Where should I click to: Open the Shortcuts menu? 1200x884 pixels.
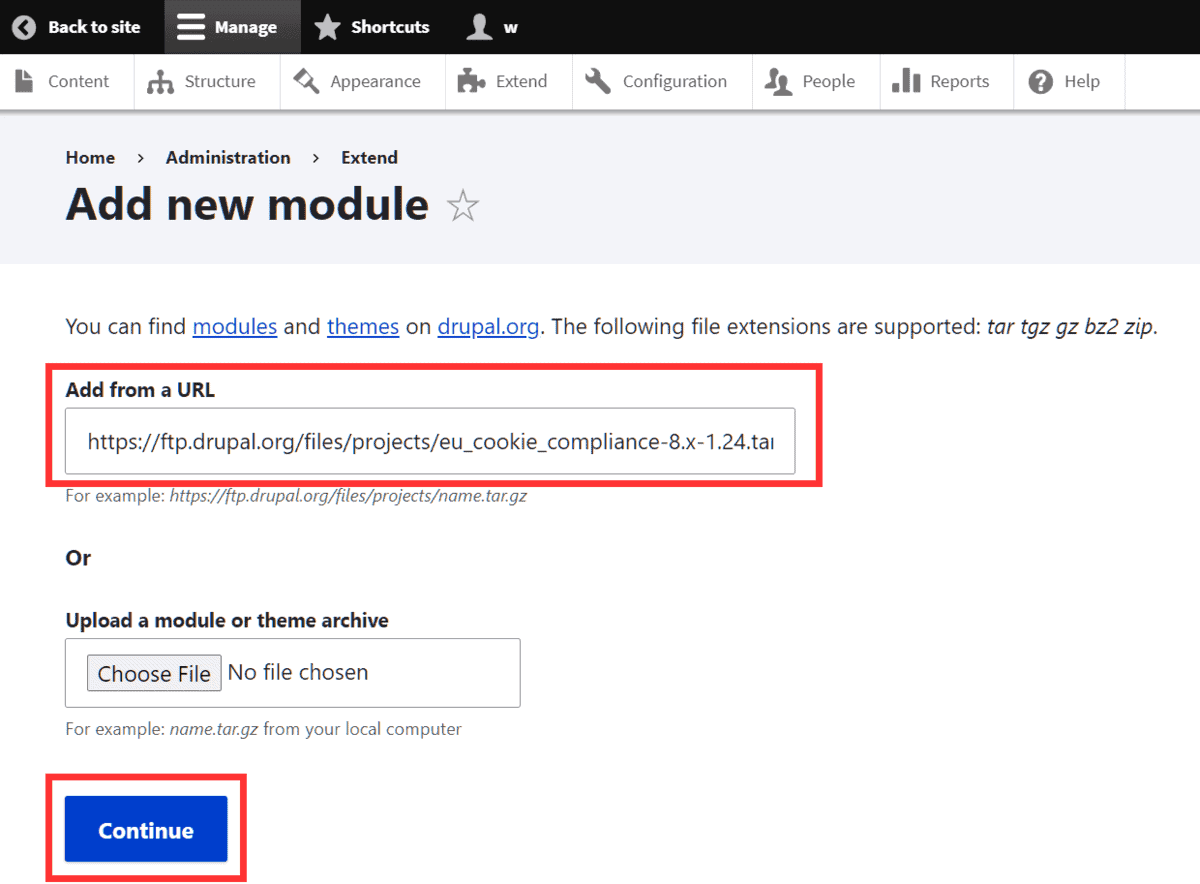point(372,27)
